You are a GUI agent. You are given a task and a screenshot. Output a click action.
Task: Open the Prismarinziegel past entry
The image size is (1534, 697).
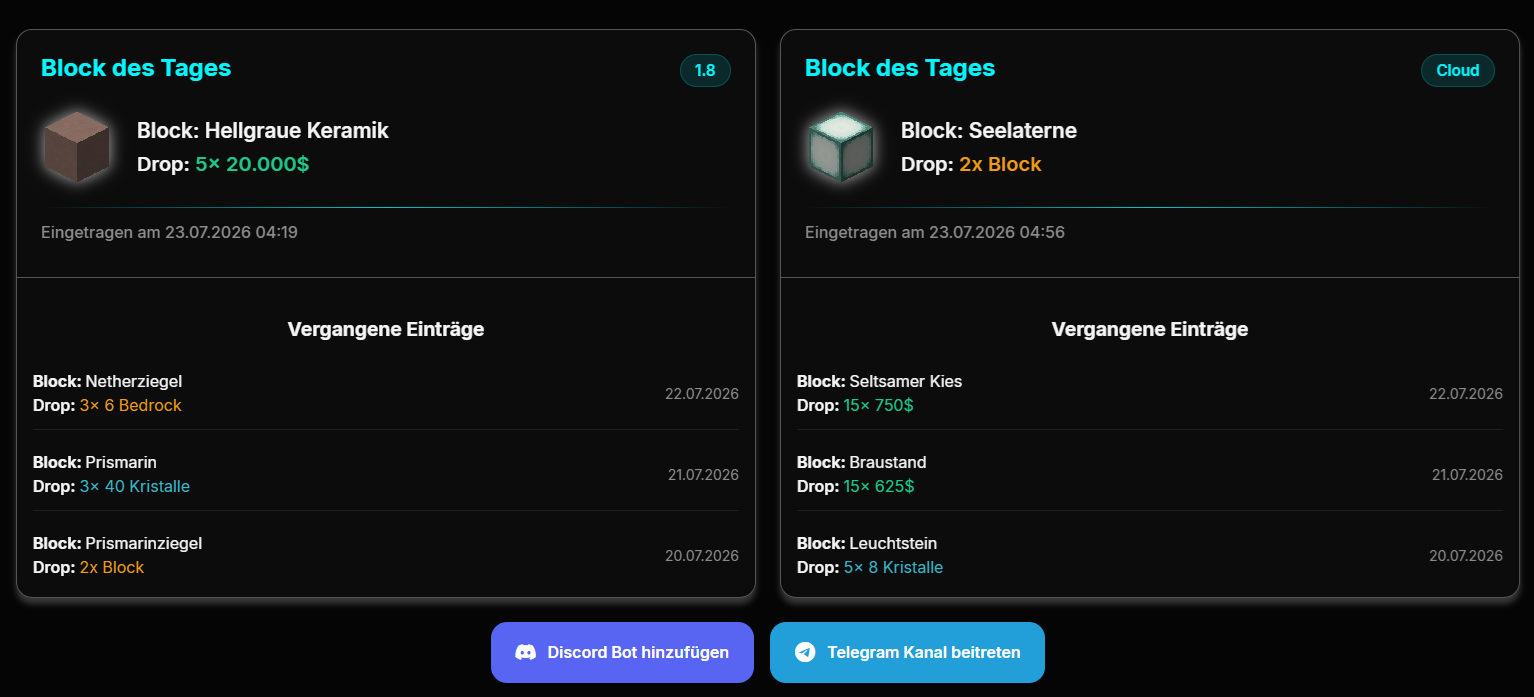(x=386, y=555)
